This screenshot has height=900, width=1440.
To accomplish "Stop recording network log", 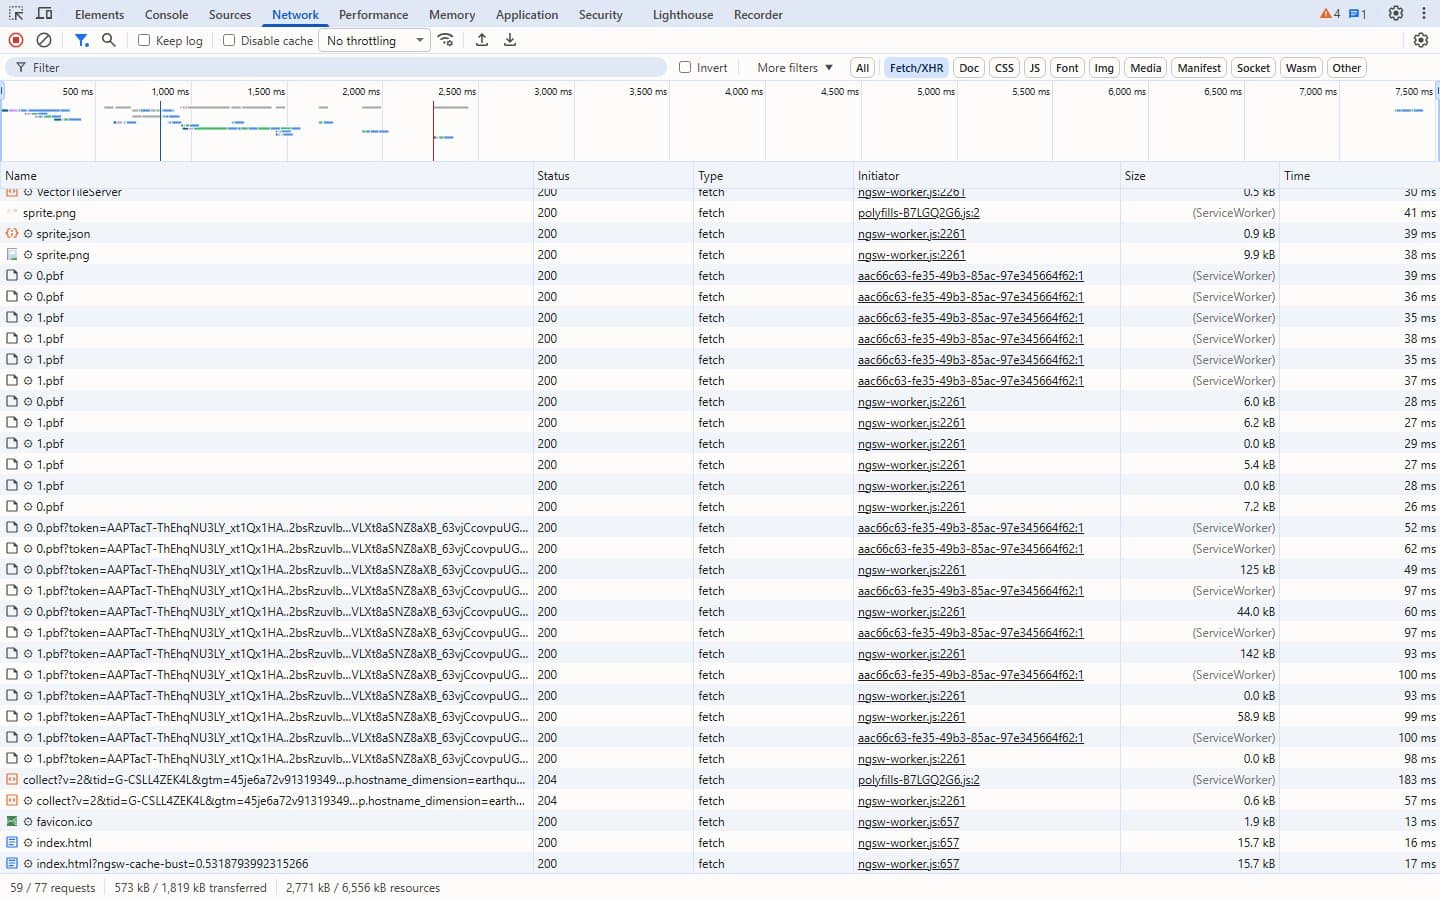I will point(16,40).
